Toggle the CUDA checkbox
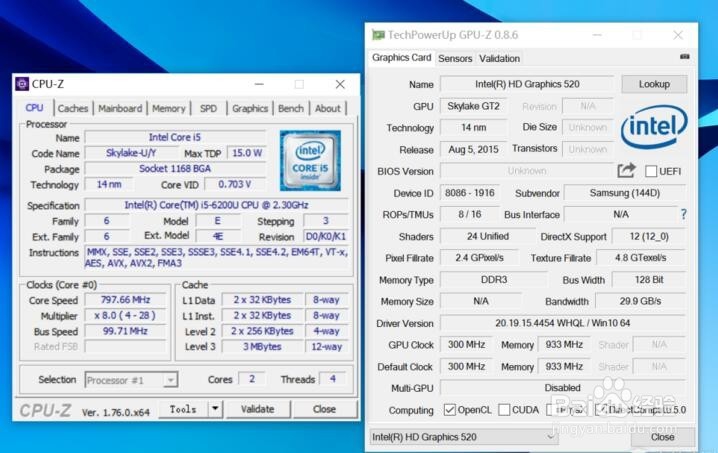This screenshot has width=718, height=453. coord(504,410)
